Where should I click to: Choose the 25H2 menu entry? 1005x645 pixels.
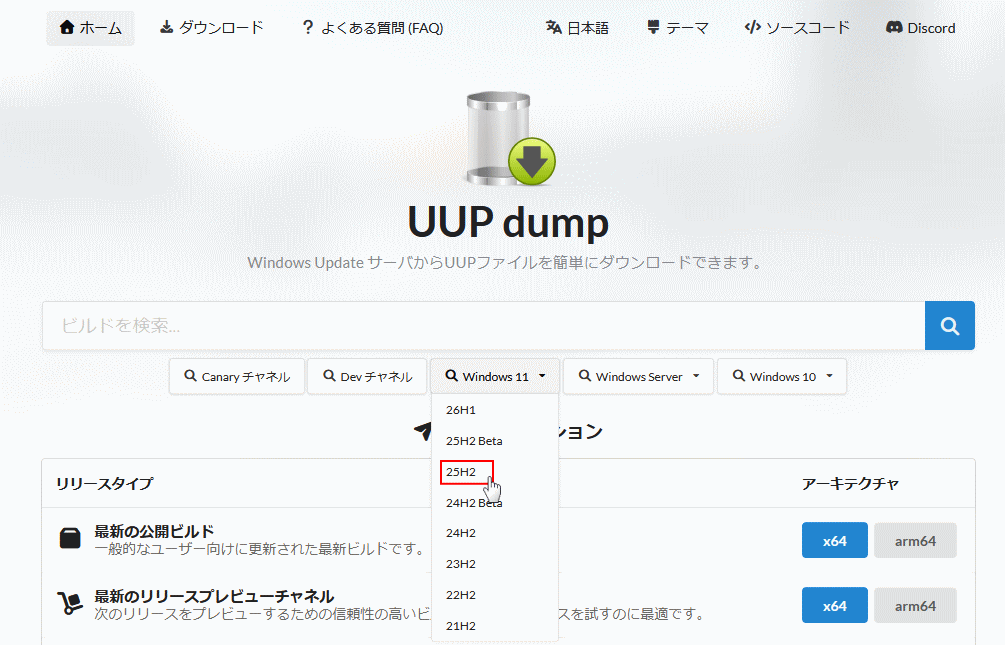[495, 472]
